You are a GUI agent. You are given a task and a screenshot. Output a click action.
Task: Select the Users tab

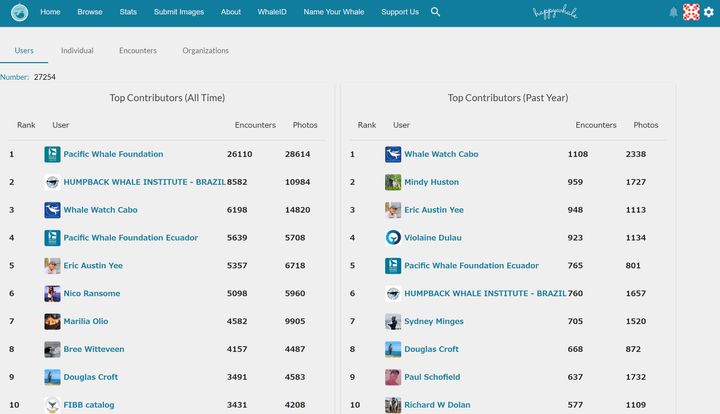[24, 50]
